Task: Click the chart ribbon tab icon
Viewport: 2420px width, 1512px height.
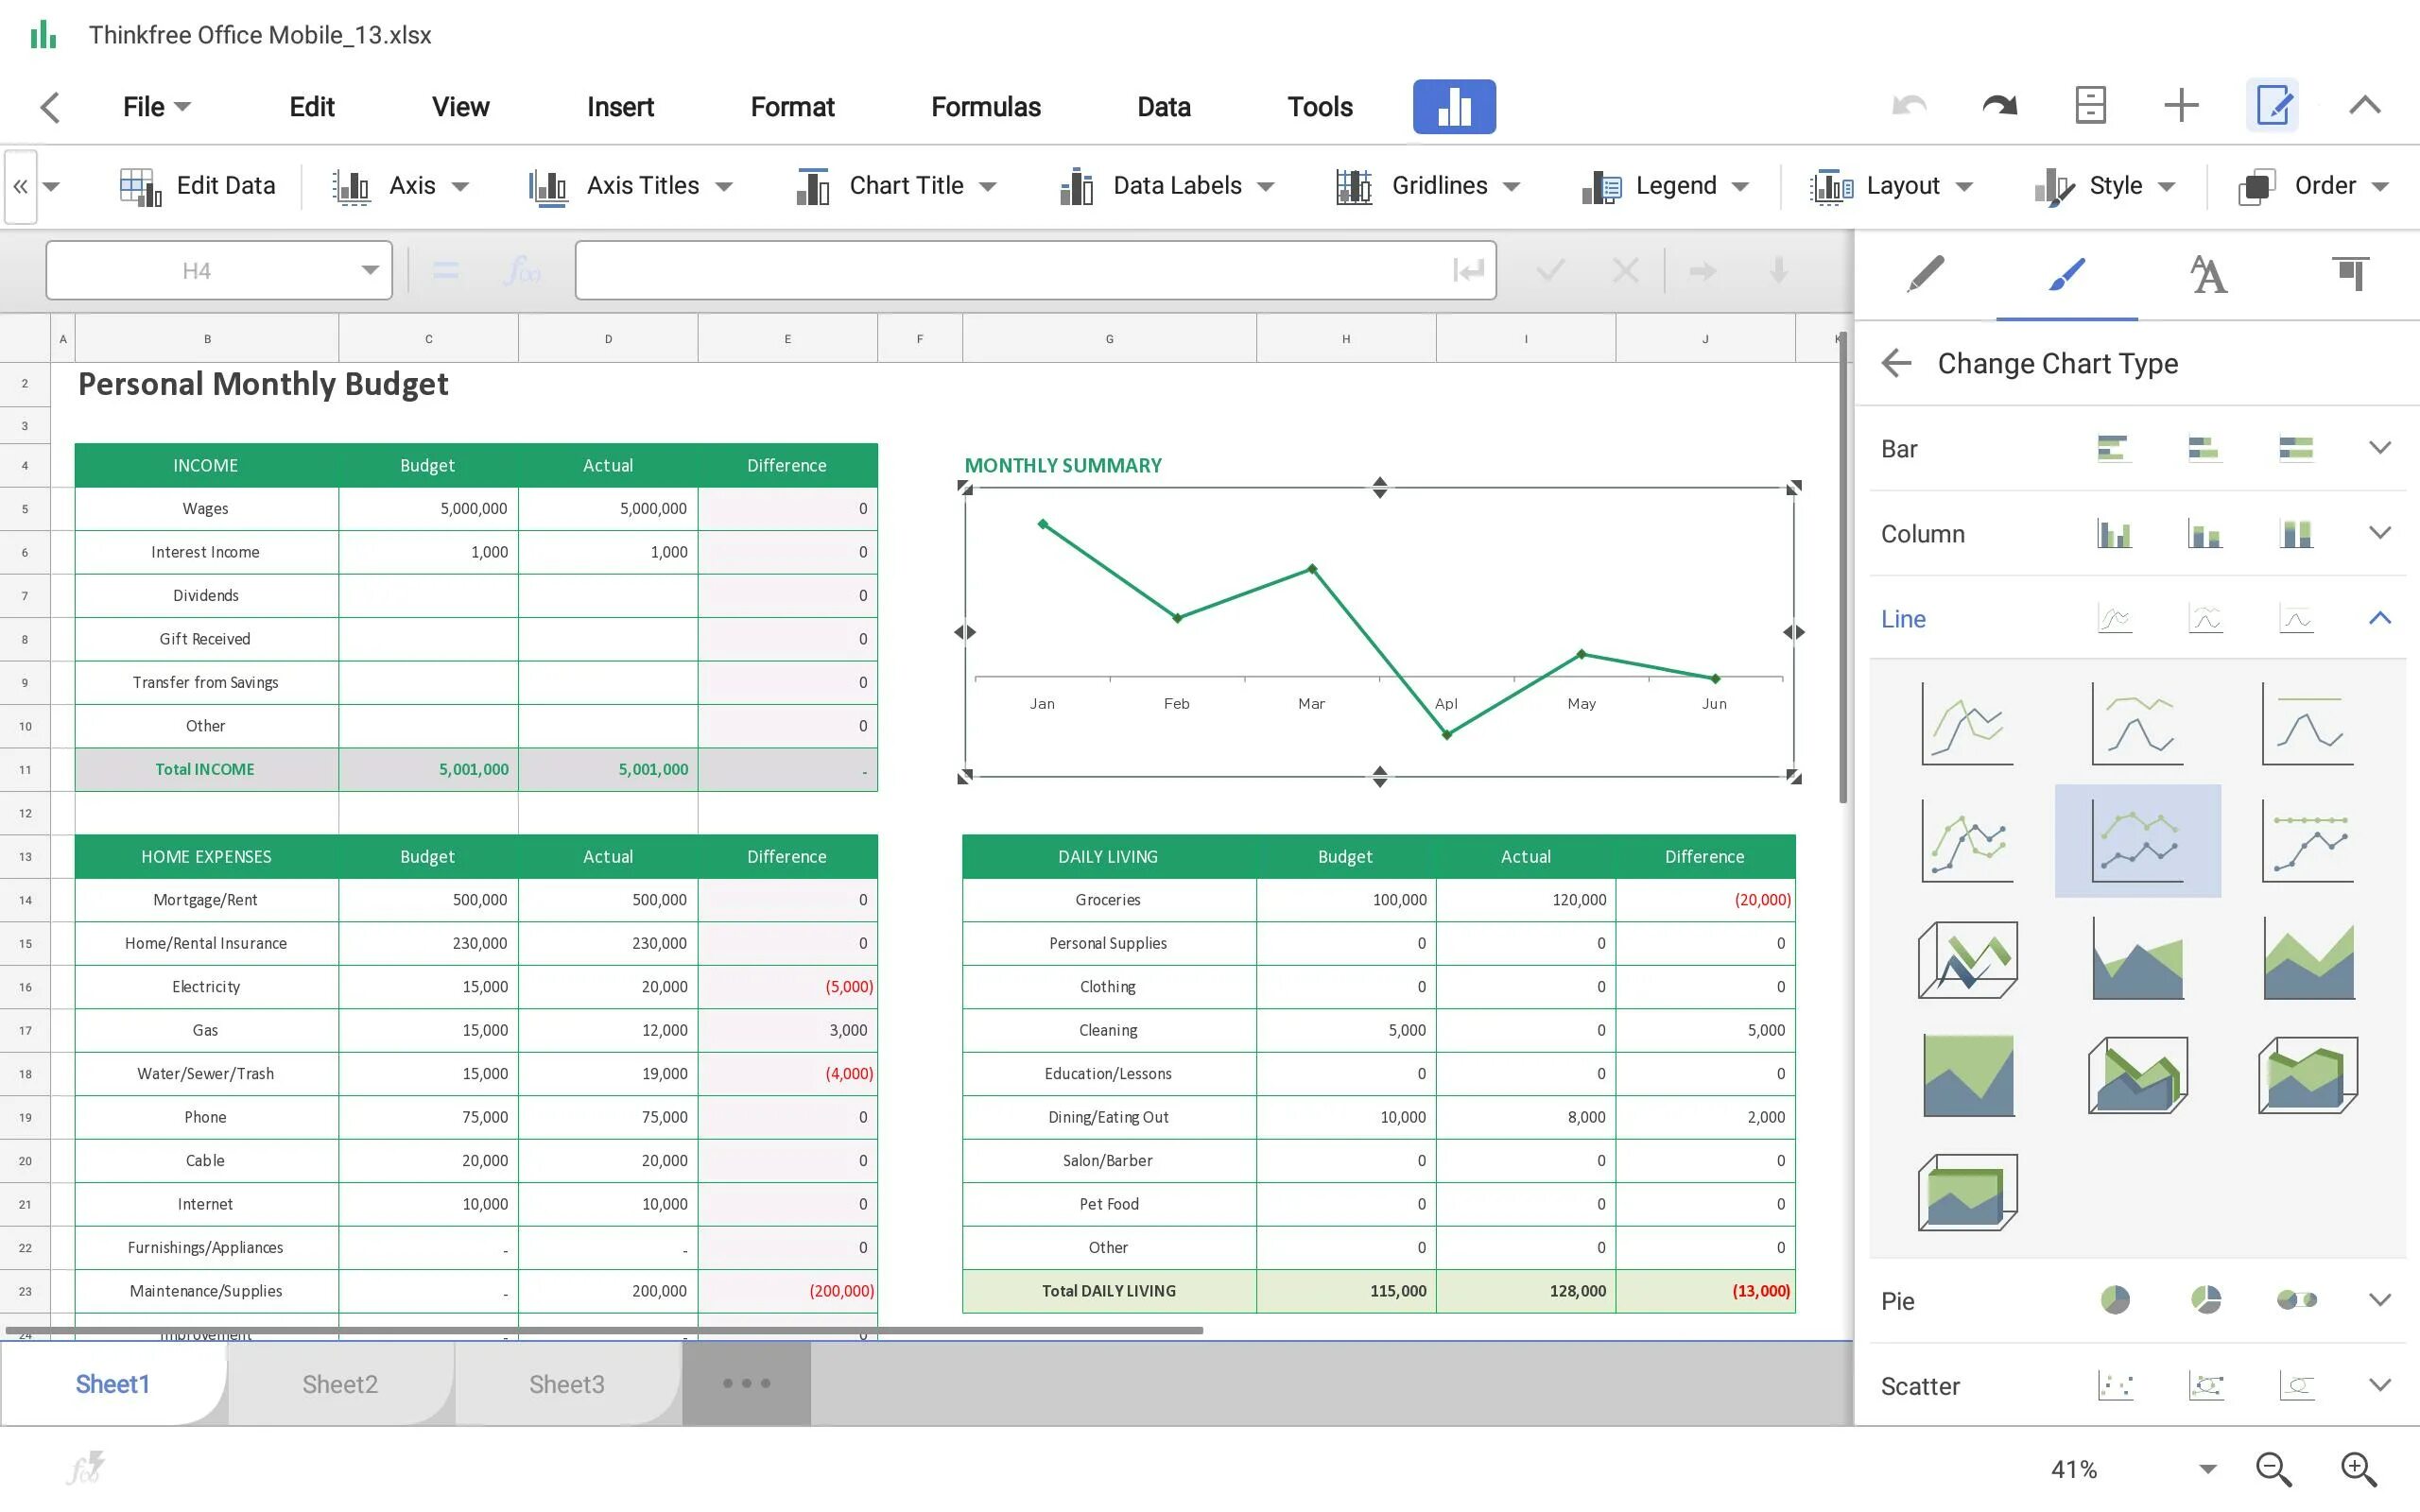Action: click(x=1453, y=106)
